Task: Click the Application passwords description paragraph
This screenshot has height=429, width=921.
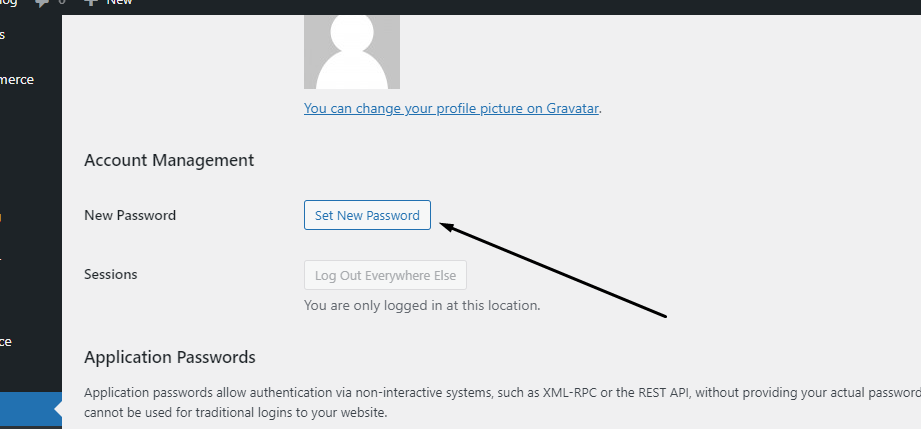Action: [x=502, y=403]
